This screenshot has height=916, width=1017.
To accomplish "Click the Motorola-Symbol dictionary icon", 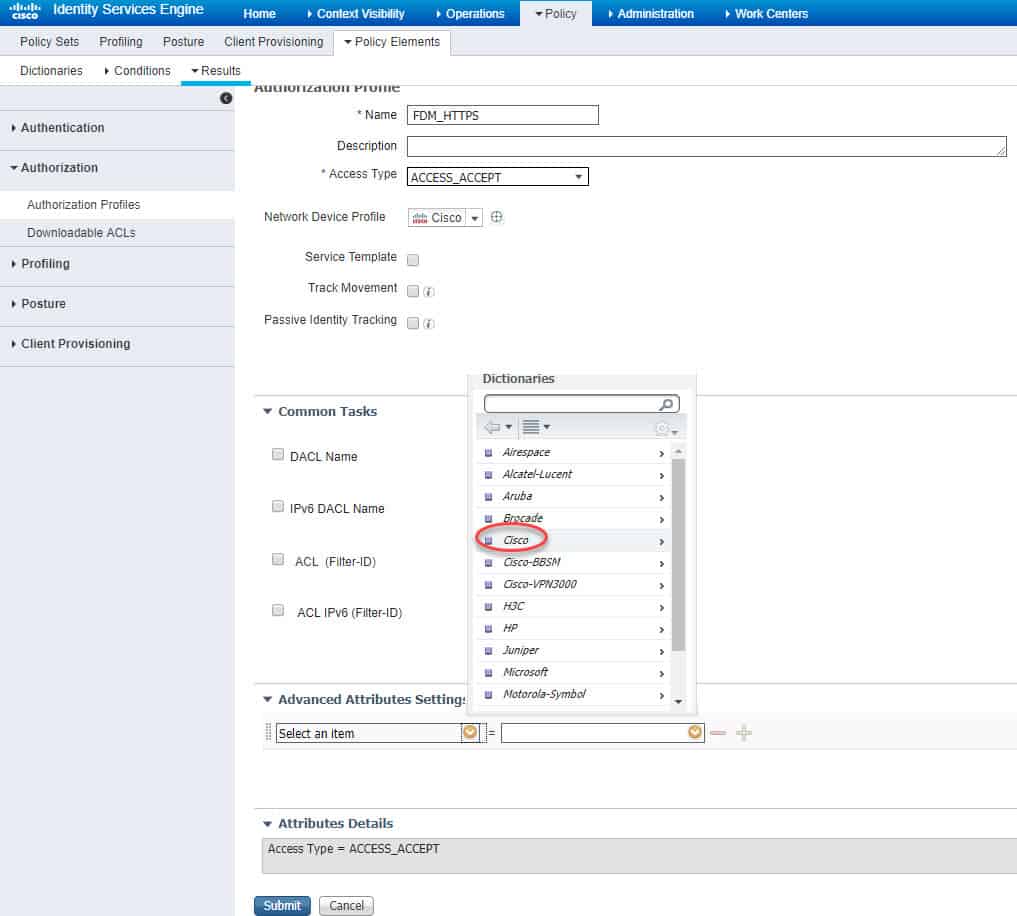I will click(488, 695).
